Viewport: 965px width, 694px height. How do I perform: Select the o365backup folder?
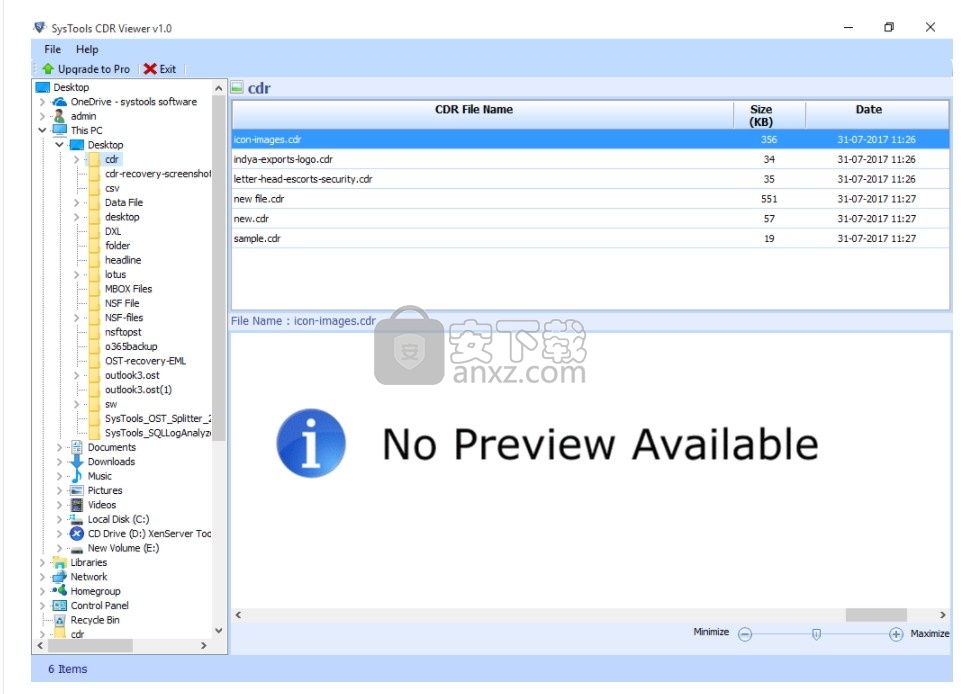131,346
